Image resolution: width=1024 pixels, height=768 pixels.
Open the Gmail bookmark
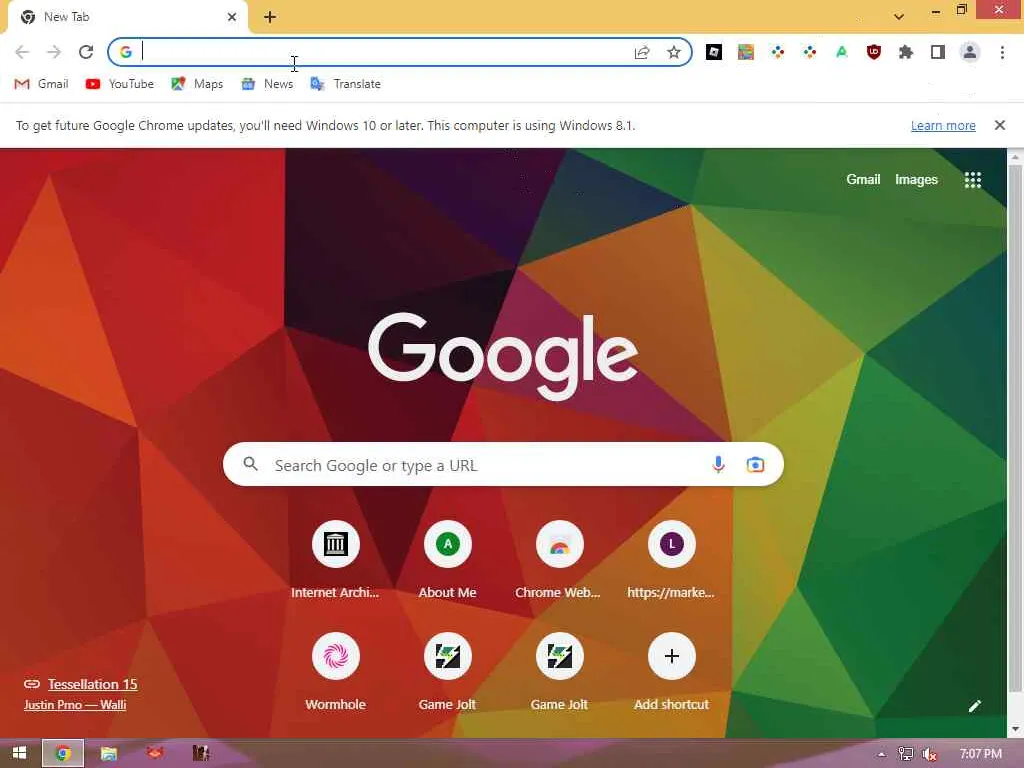click(x=41, y=84)
